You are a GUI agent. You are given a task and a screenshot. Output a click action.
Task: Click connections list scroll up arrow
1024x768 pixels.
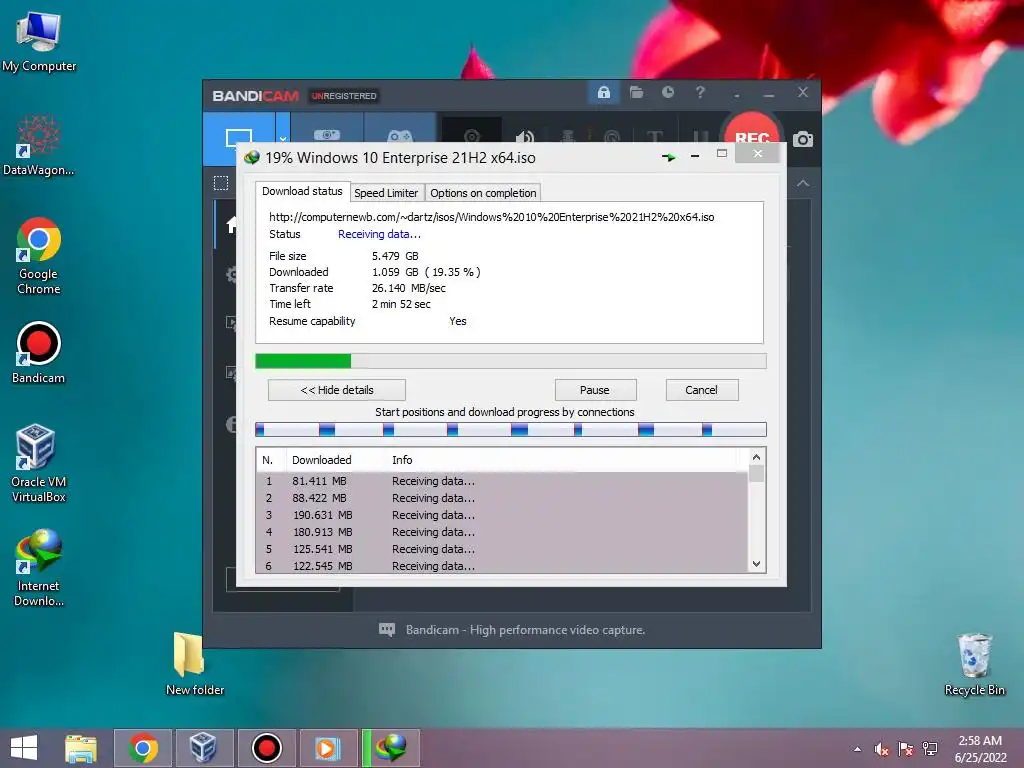756,457
